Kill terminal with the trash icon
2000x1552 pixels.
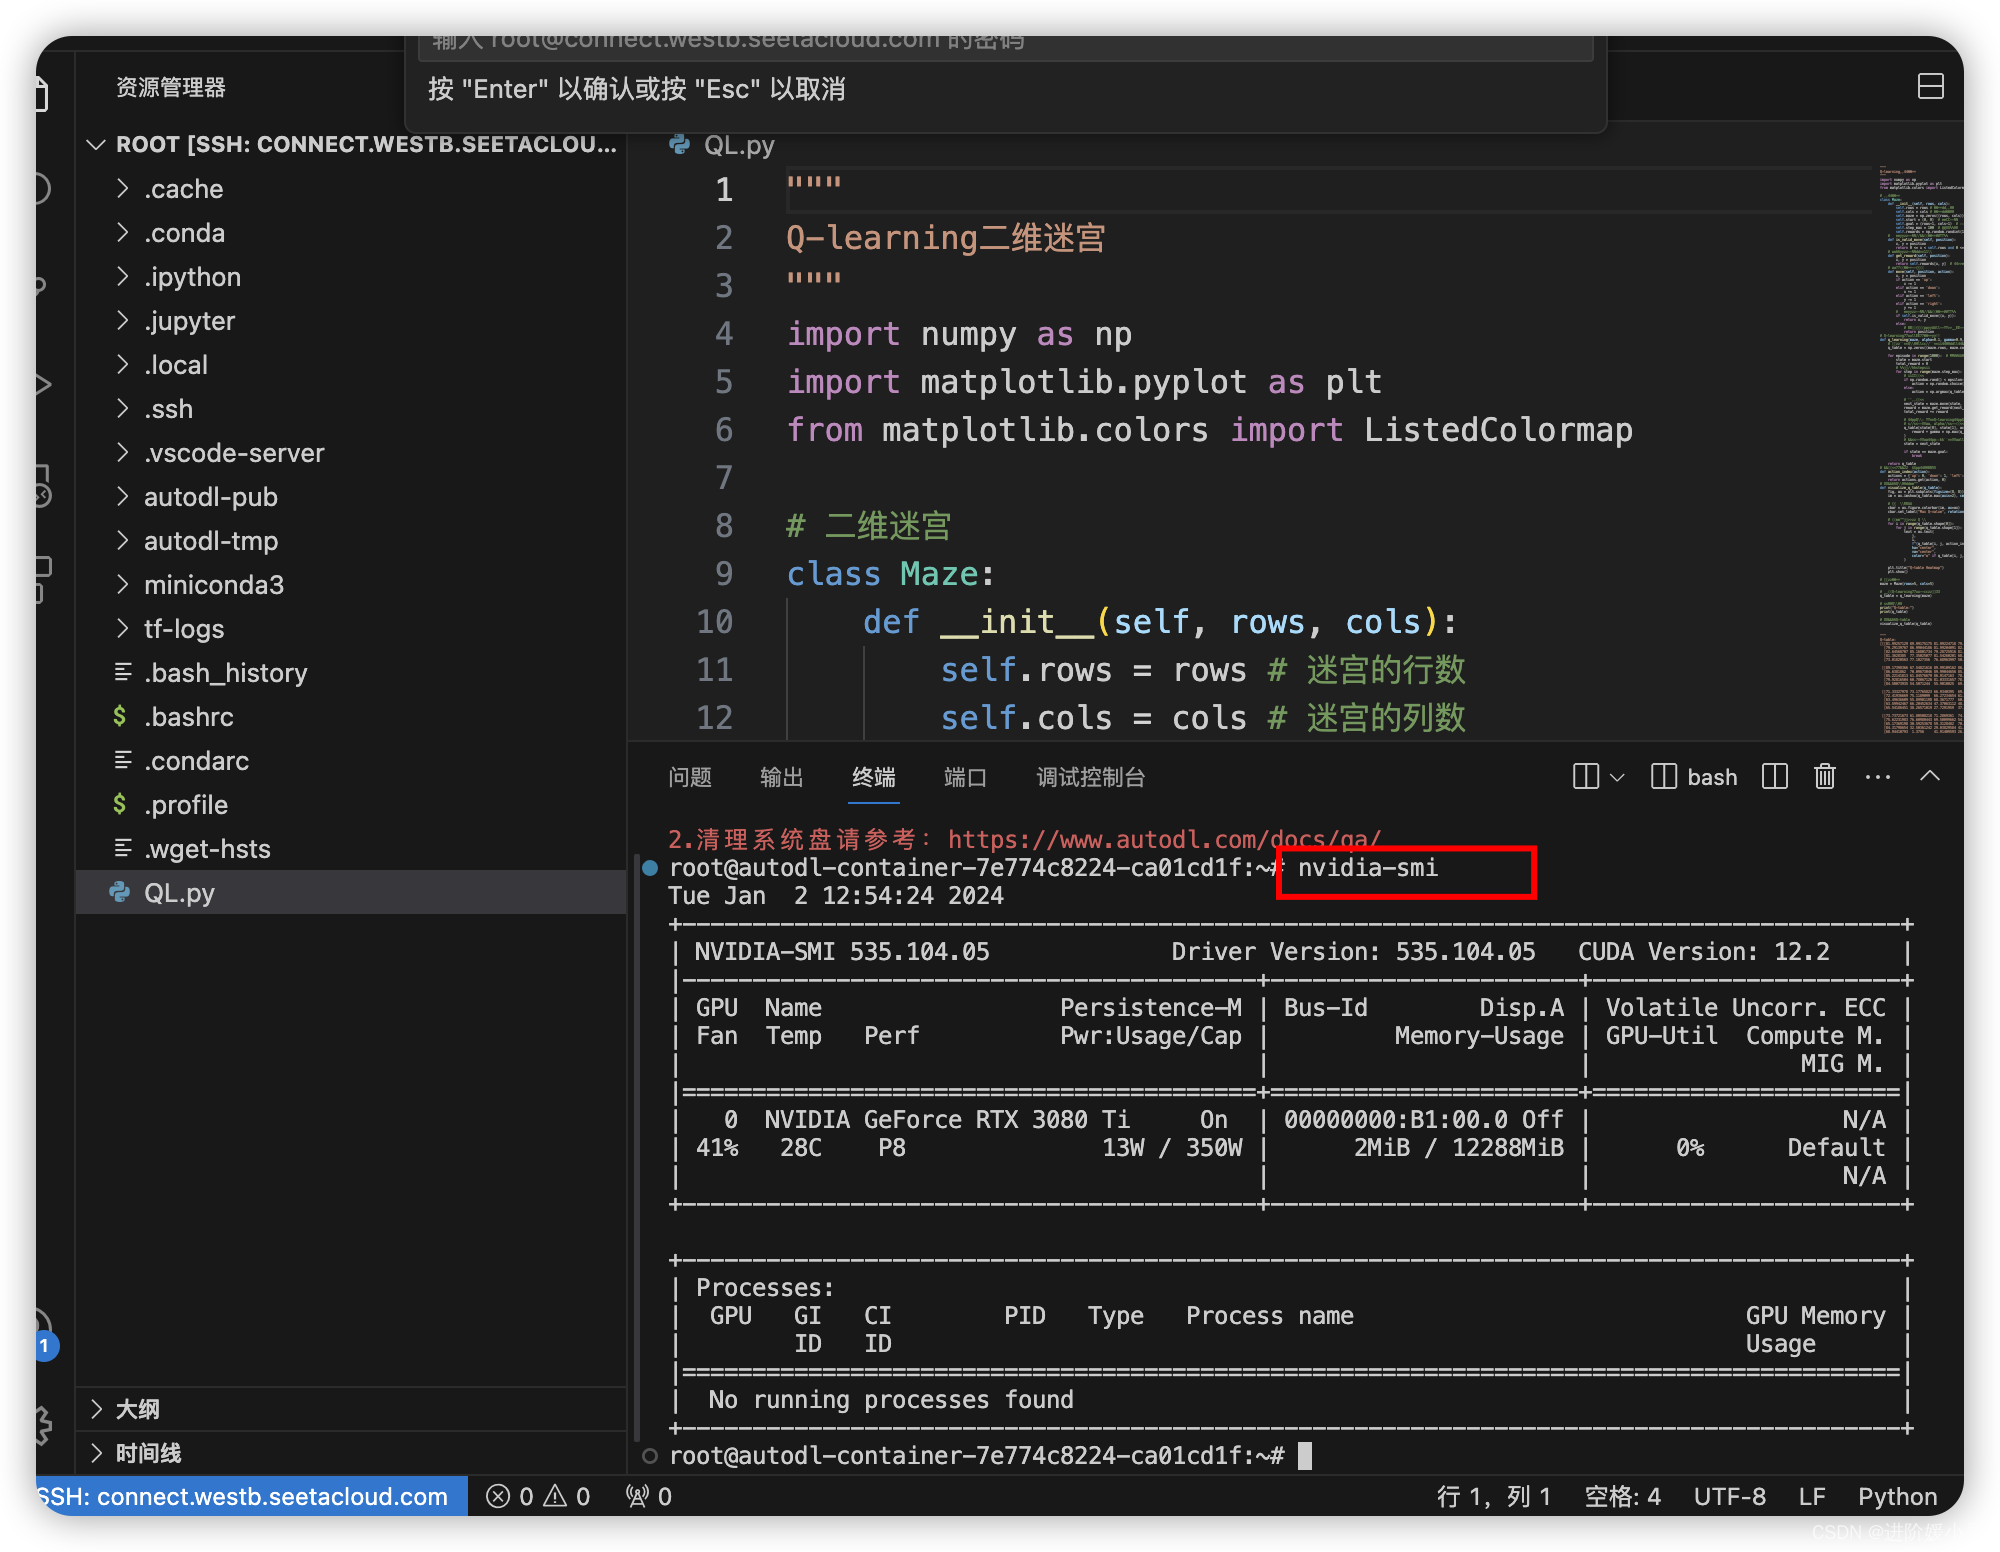pyautogui.click(x=1825, y=777)
